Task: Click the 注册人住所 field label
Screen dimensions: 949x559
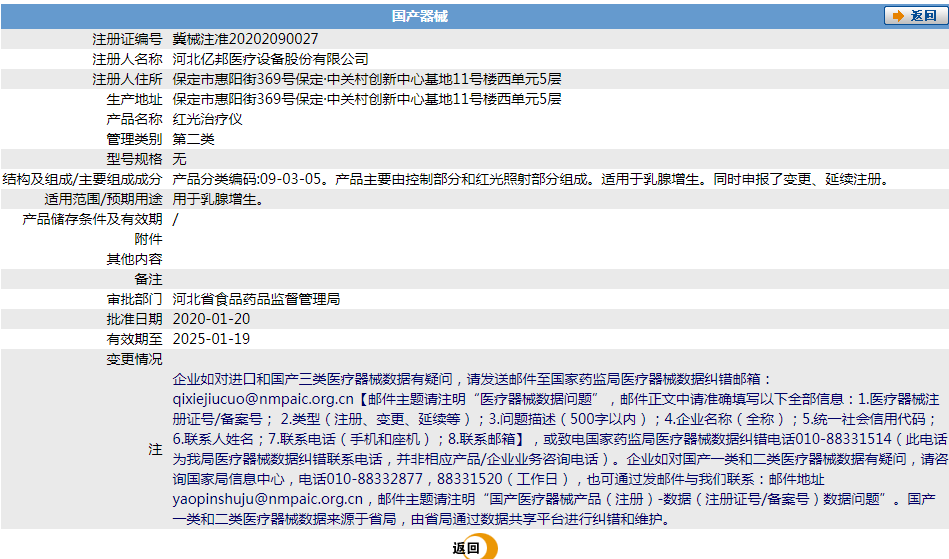Action: (x=127, y=79)
